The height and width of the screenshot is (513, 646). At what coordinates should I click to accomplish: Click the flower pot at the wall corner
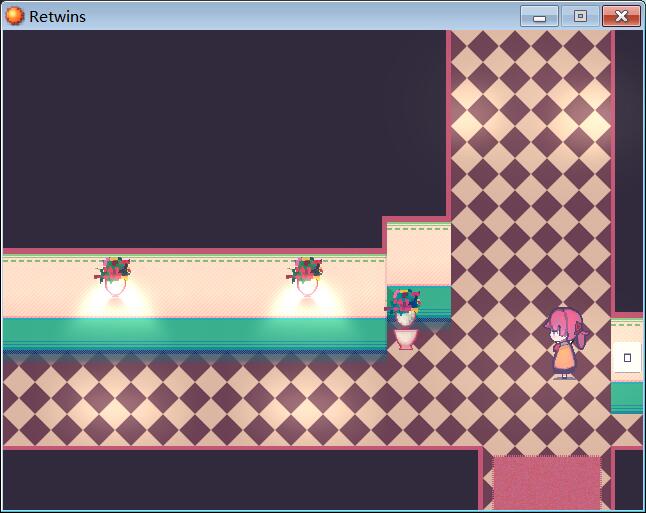[x=405, y=319]
